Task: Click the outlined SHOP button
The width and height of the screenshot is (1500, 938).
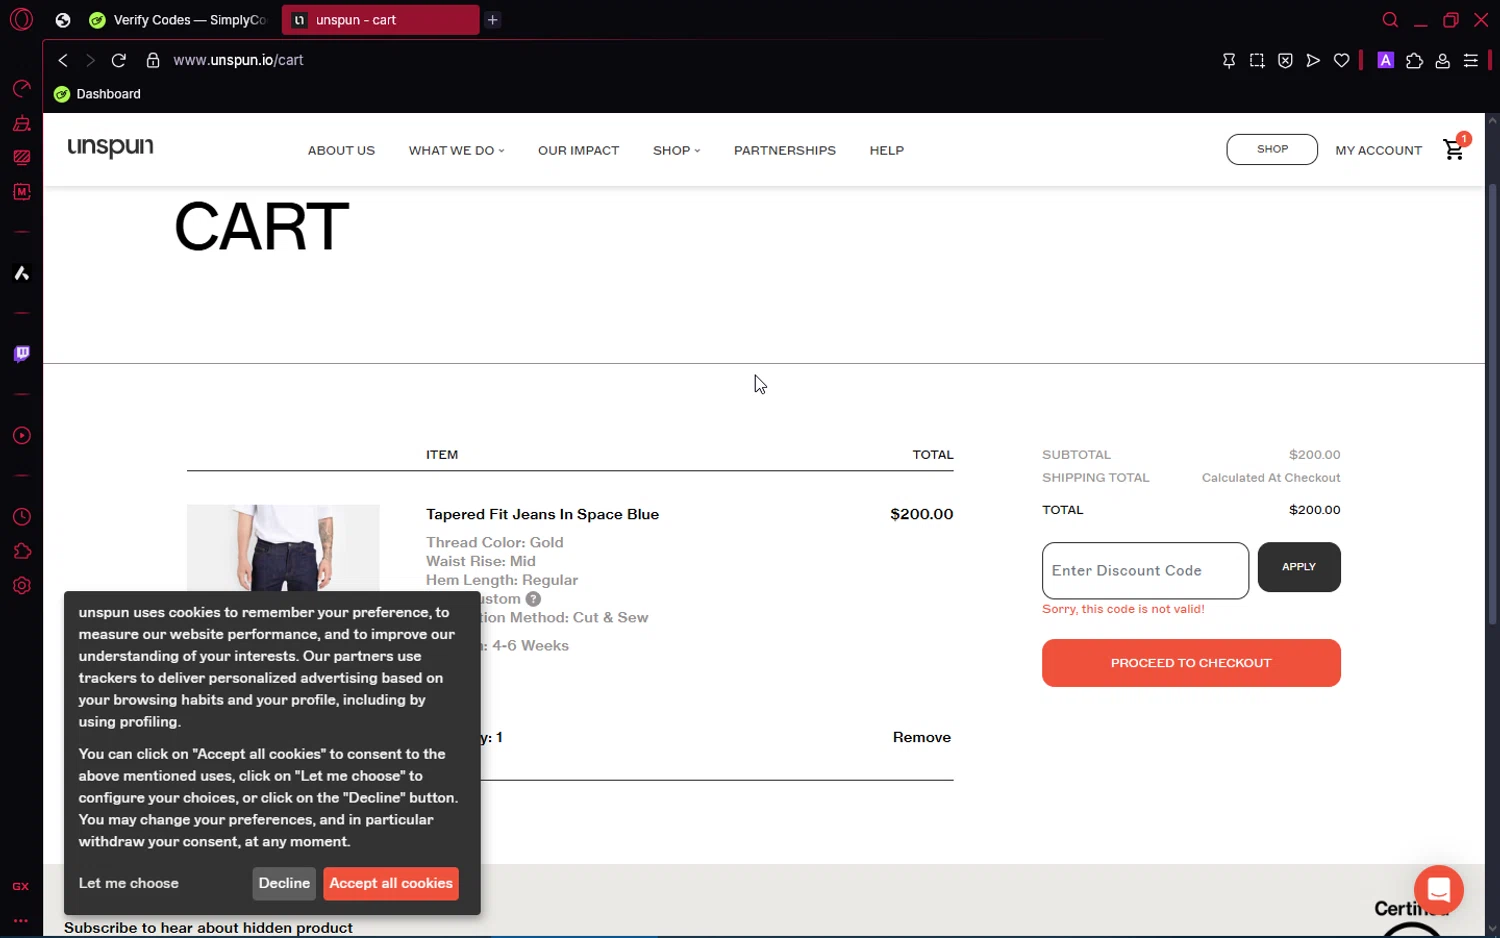Action: tap(1272, 149)
